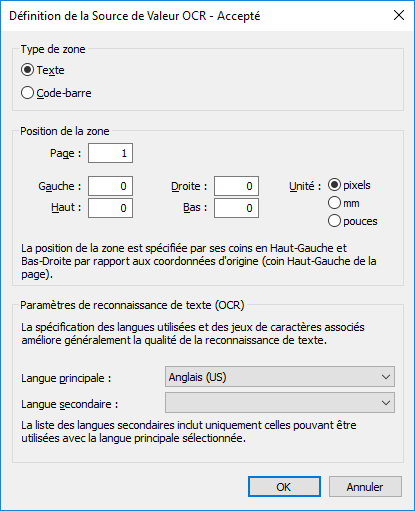
Task: Click the Page number input field
Action: pyautogui.click(x=110, y=153)
